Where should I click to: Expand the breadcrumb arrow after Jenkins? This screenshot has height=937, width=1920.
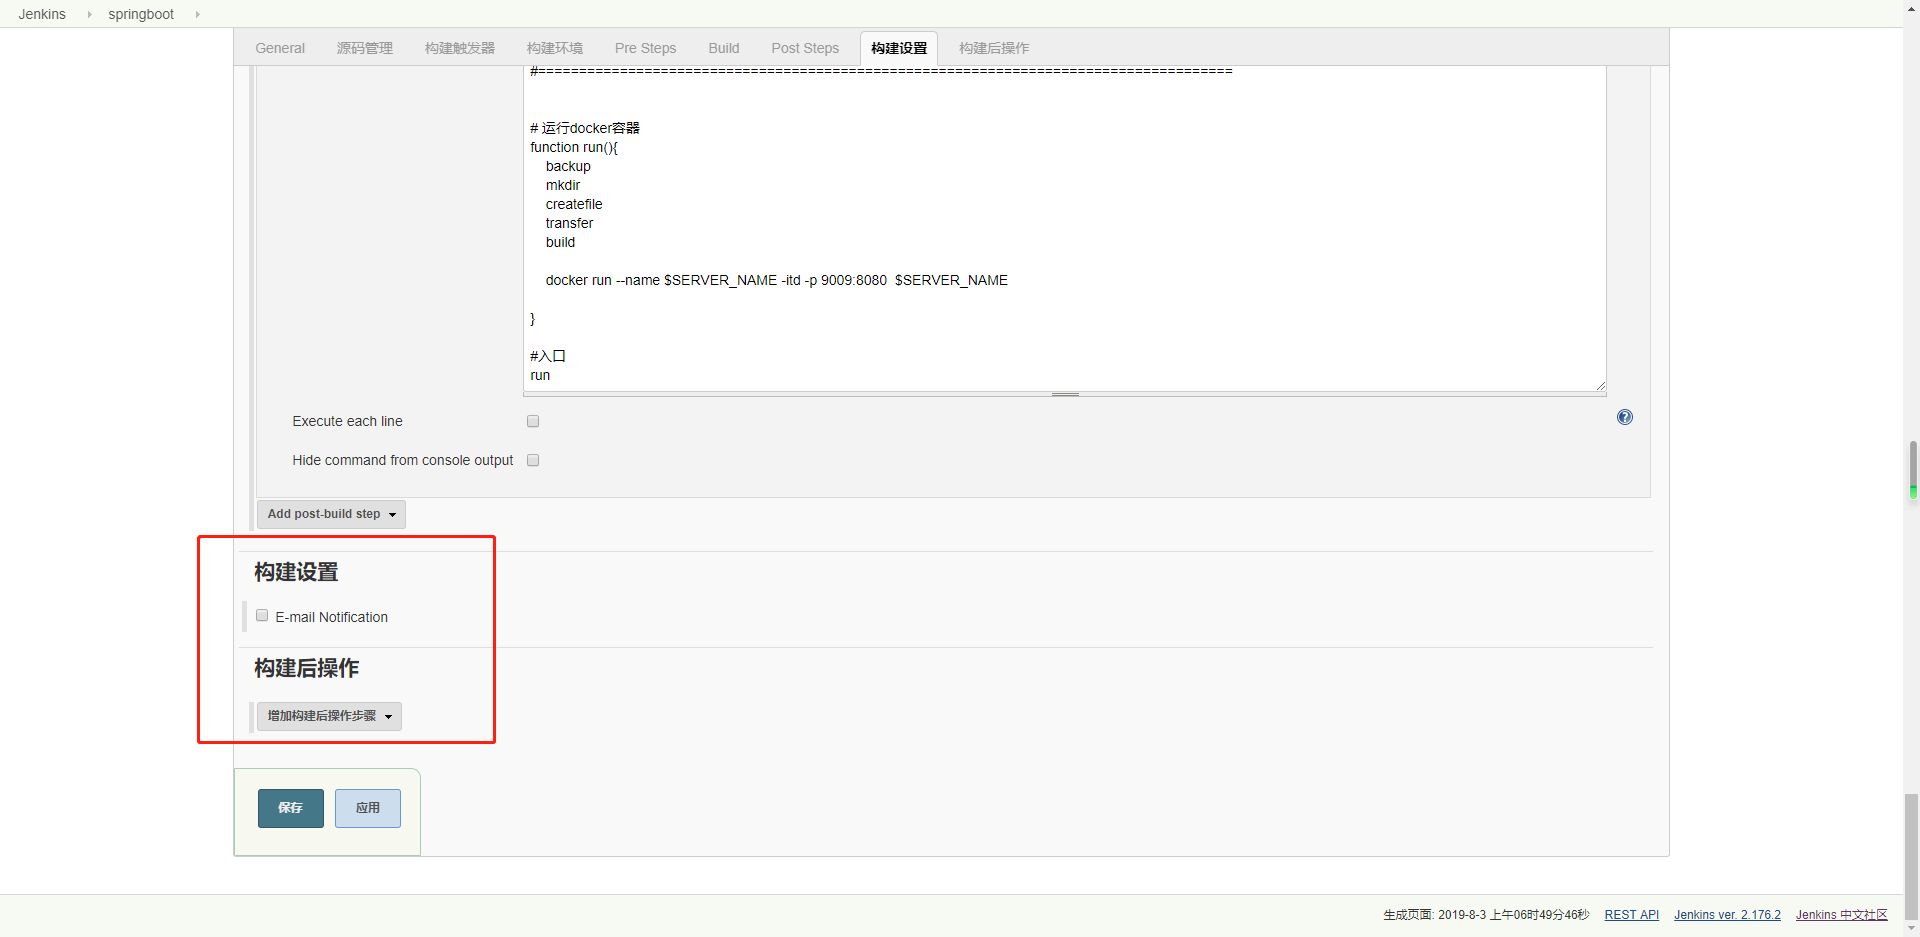(89, 14)
